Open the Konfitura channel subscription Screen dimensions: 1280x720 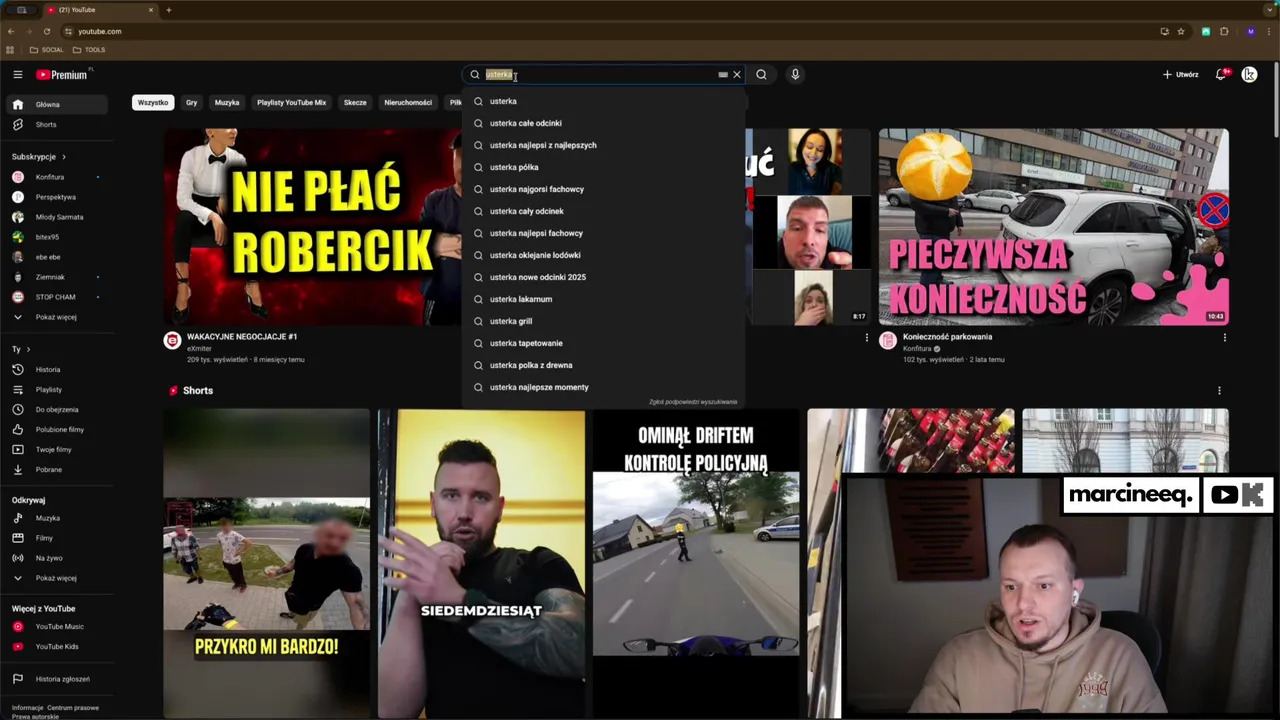59,177
